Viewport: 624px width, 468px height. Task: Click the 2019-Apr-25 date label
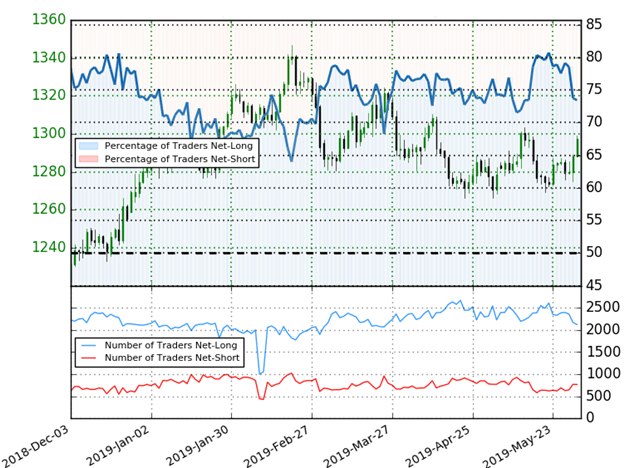coord(438,446)
